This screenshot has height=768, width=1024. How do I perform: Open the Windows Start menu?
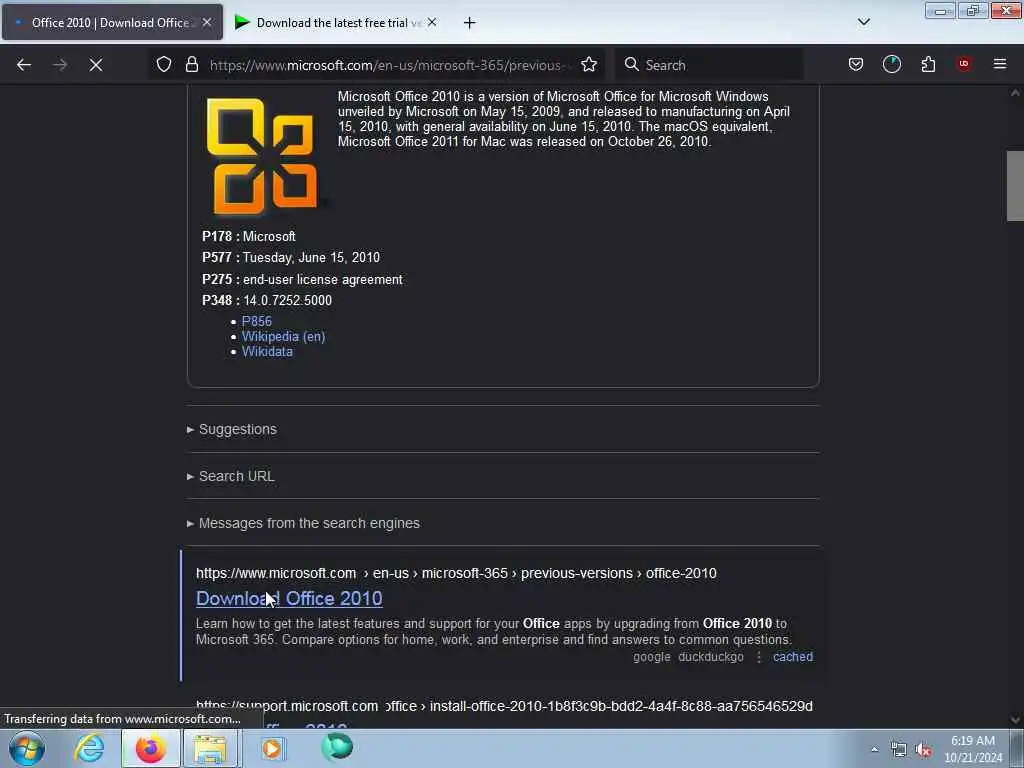click(27, 748)
